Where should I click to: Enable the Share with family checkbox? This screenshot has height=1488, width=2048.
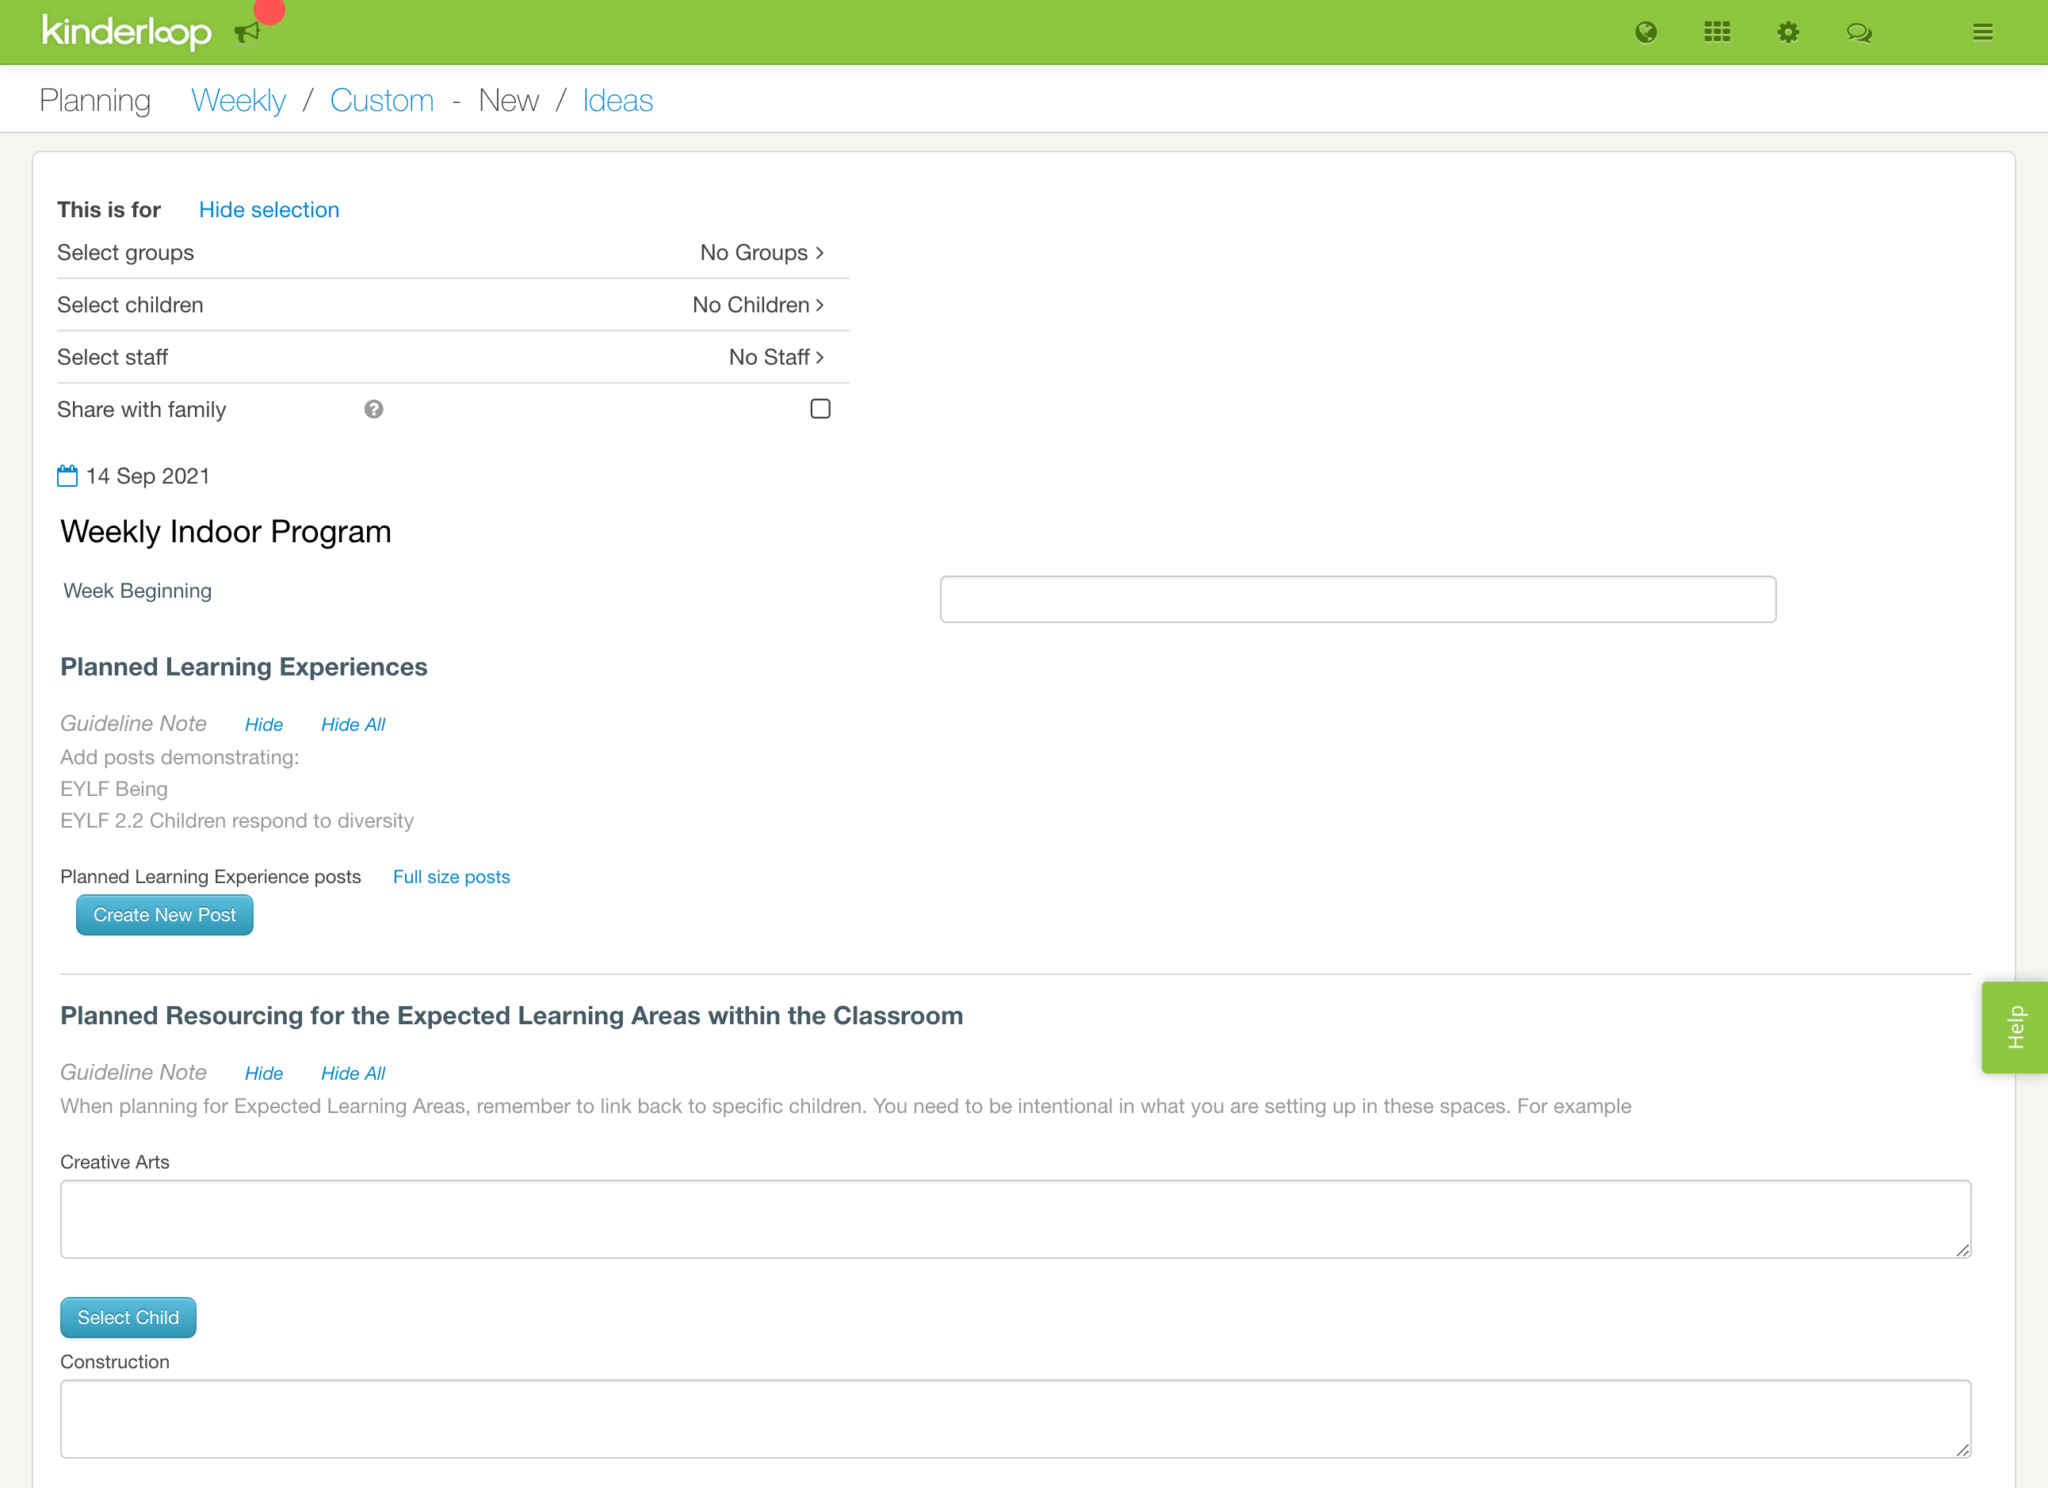click(819, 408)
